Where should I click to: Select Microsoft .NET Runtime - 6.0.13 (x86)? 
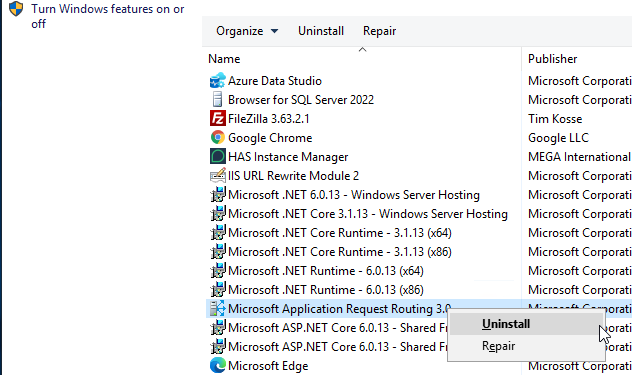click(x=326, y=290)
